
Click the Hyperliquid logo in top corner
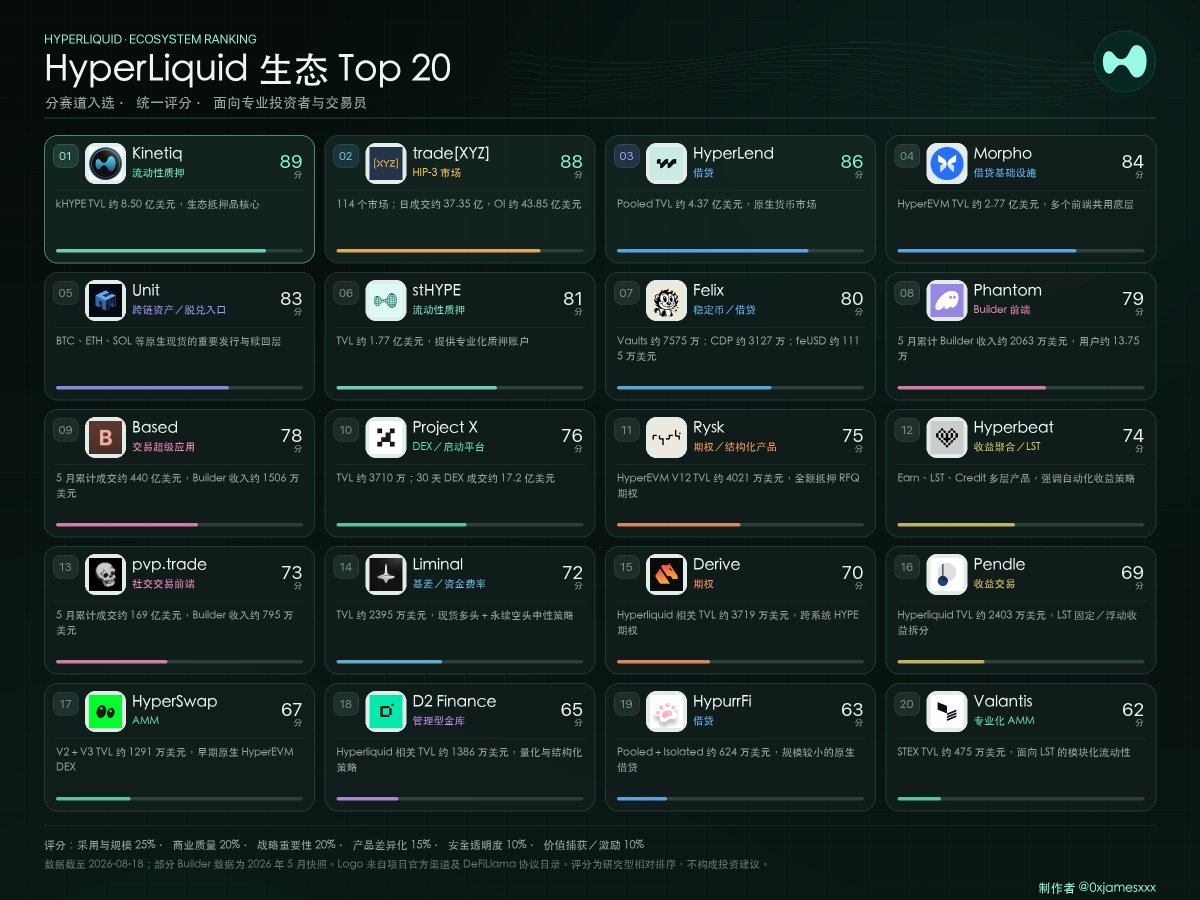[1125, 62]
